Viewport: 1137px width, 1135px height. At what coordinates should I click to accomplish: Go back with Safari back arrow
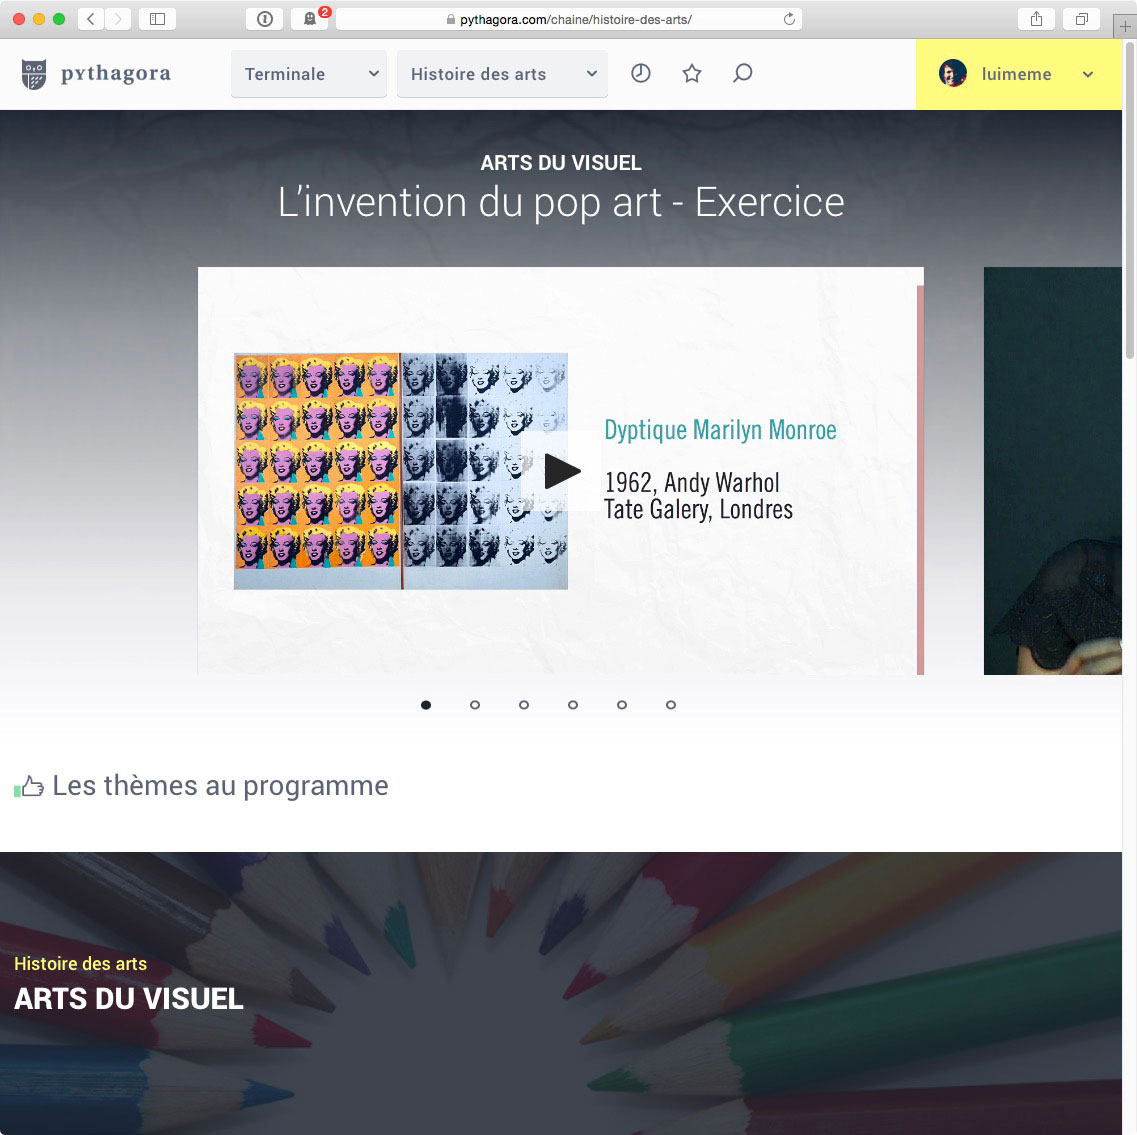(91, 19)
